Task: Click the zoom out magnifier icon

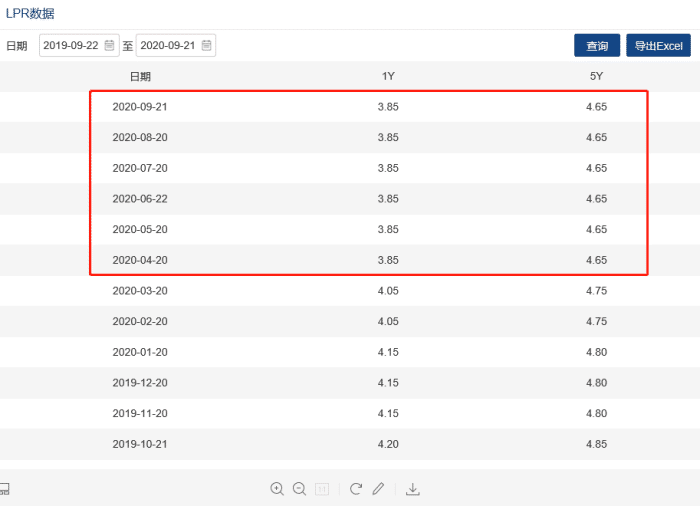Action: 299,489
